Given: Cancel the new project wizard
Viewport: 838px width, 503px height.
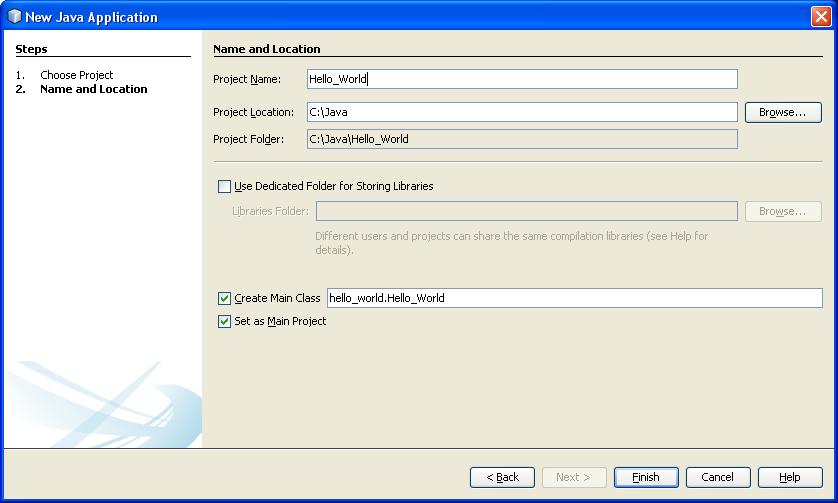Looking at the screenshot, I should pyautogui.click(x=717, y=477).
